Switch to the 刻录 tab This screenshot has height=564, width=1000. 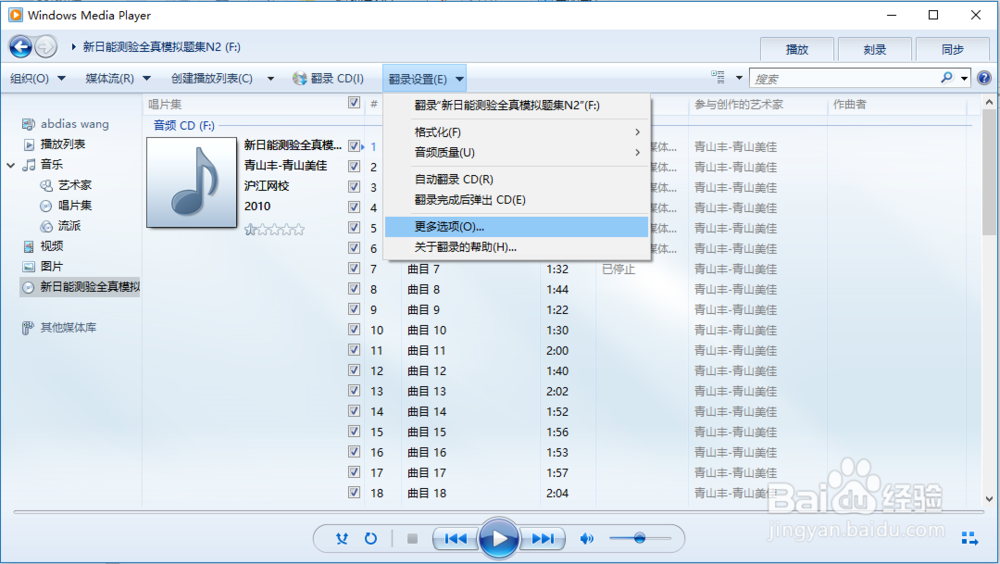(874, 49)
